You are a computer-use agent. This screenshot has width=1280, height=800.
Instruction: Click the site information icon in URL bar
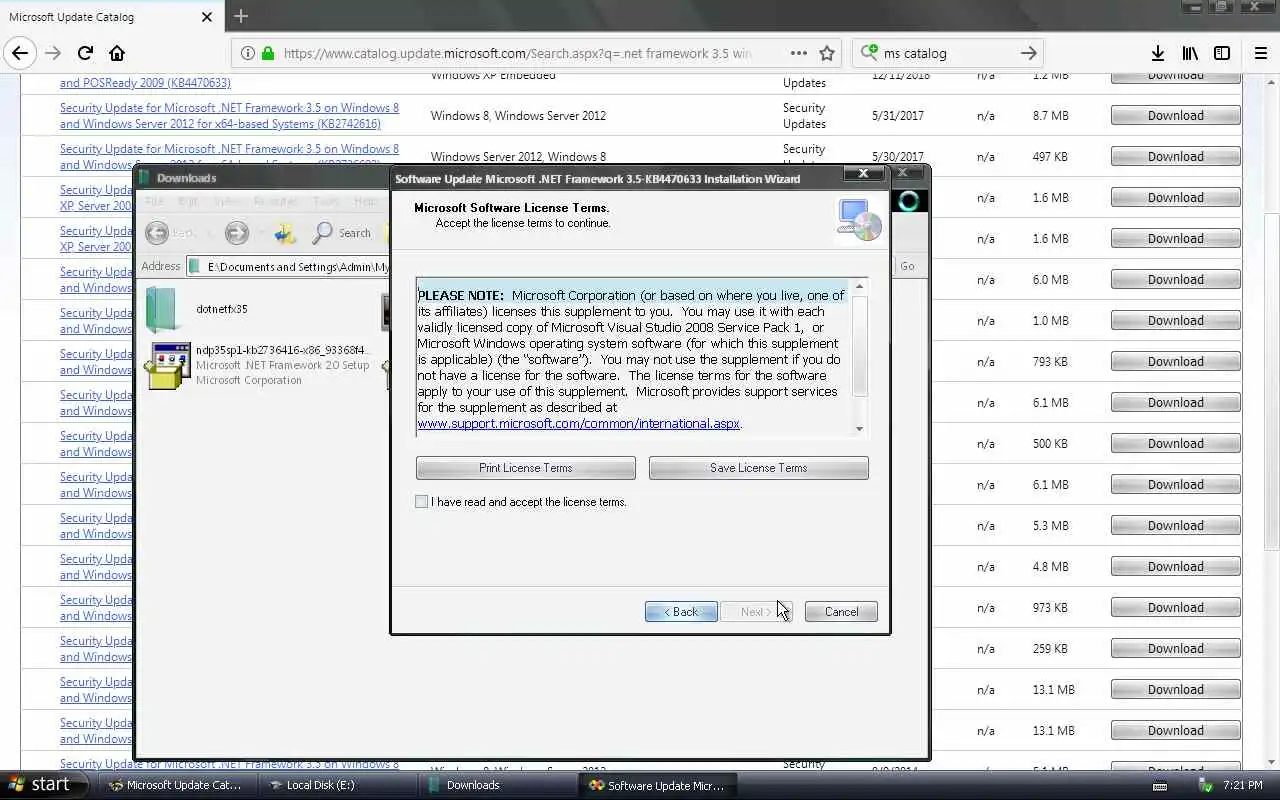[x=247, y=53]
